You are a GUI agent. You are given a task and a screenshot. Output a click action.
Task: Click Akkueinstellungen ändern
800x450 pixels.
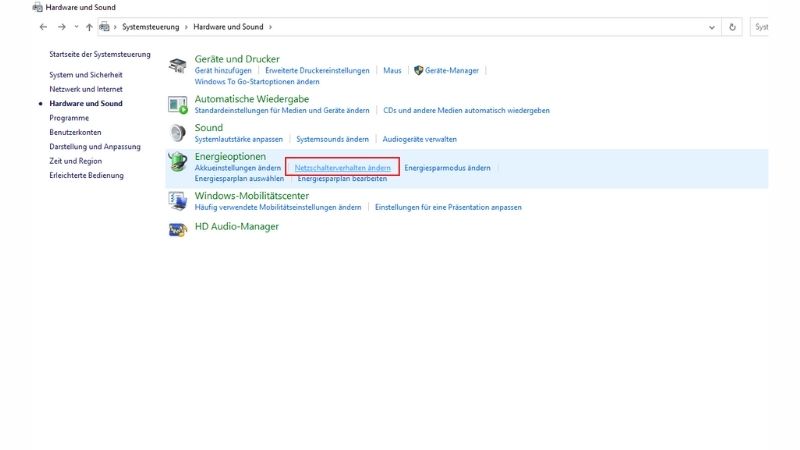(238, 168)
